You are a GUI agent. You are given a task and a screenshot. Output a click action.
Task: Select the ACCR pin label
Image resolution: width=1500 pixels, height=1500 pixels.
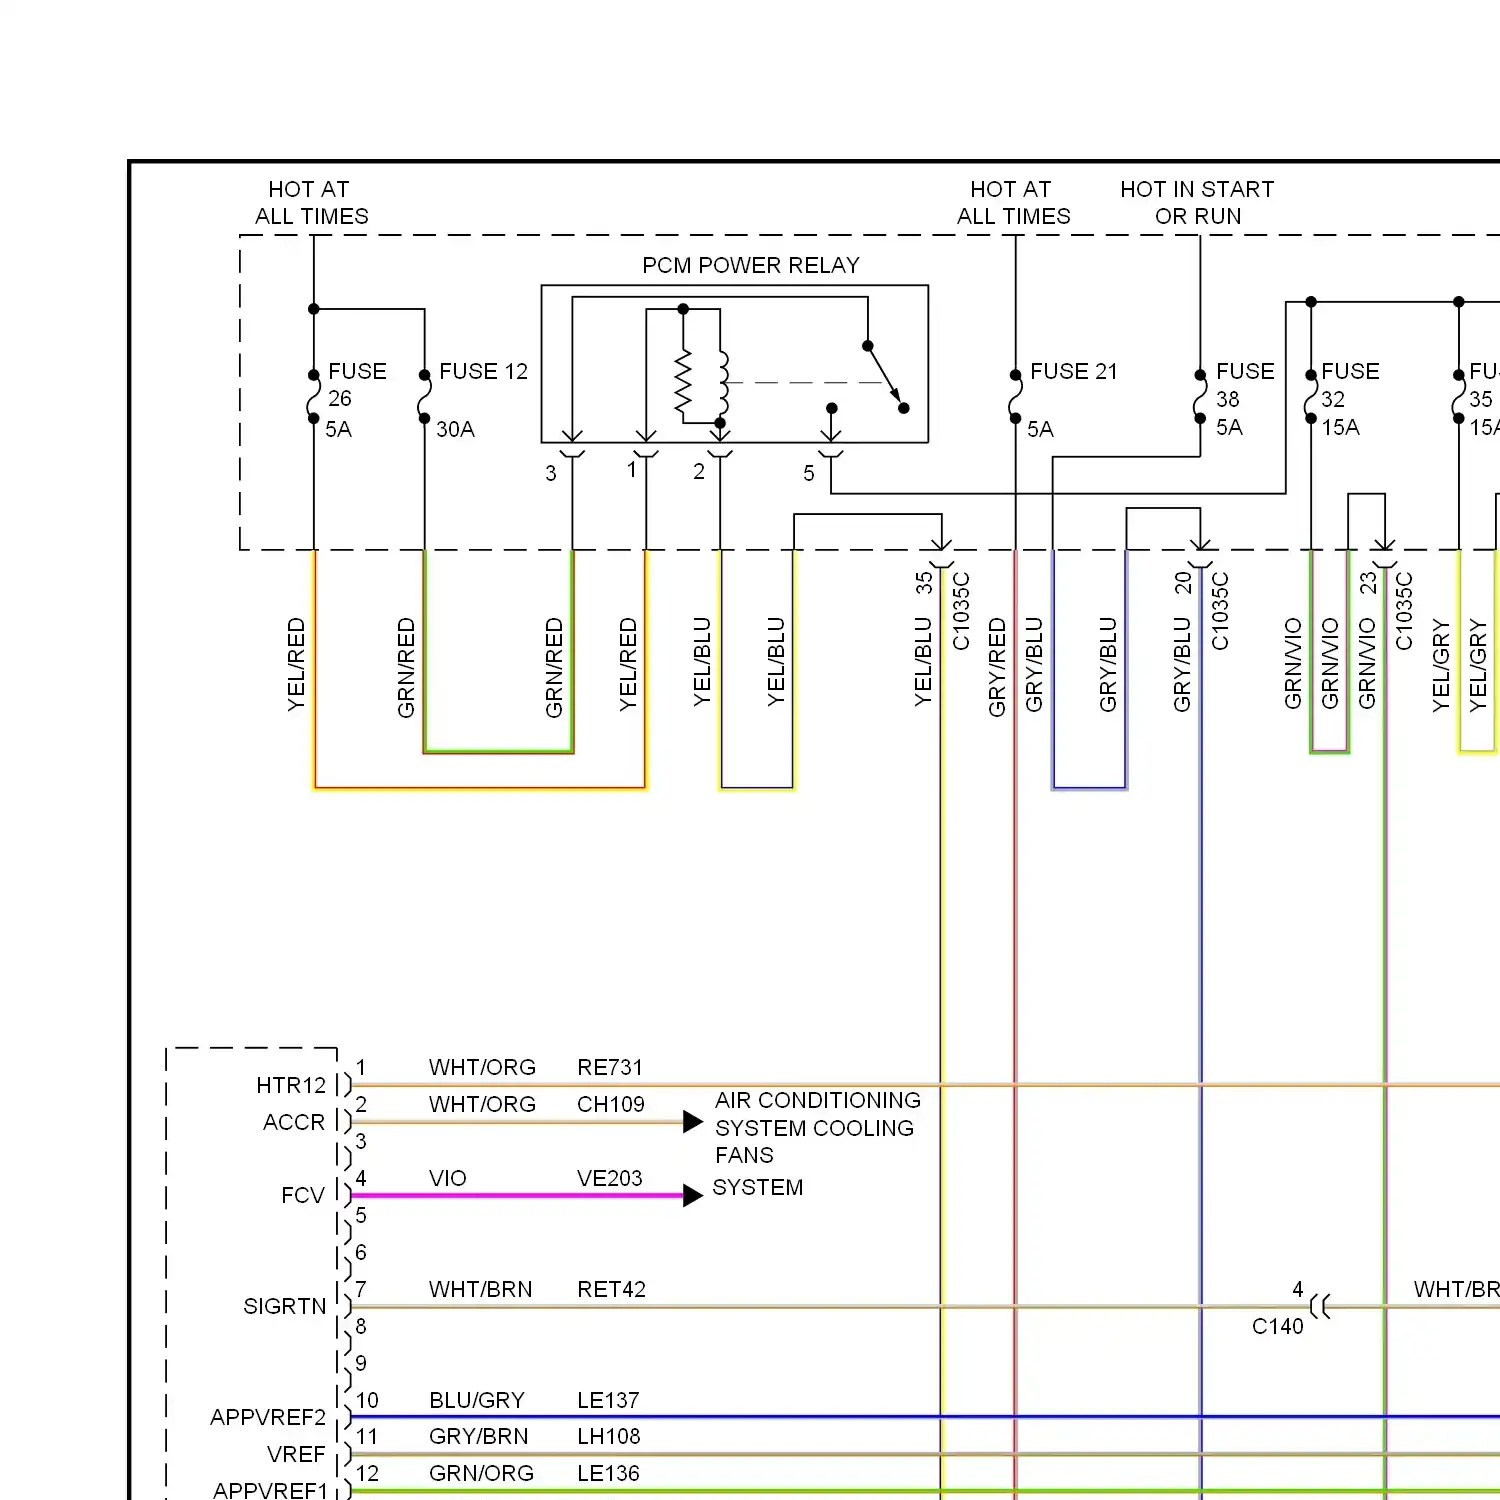(x=294, y=1122)
